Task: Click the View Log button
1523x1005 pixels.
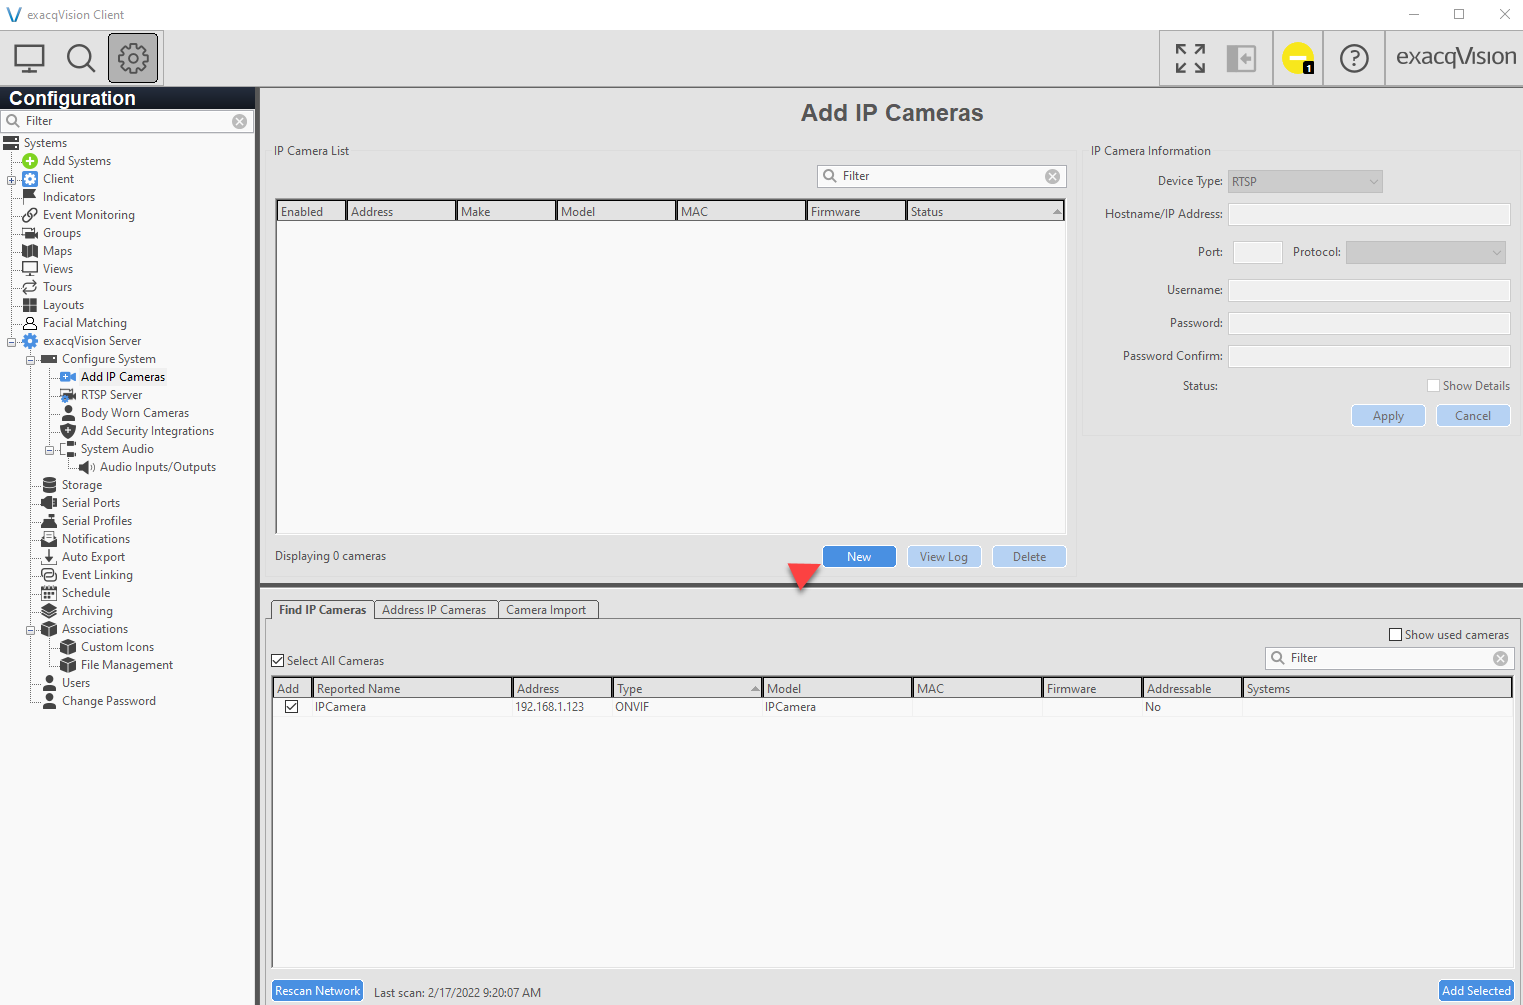Action: [x=944, y=557]
